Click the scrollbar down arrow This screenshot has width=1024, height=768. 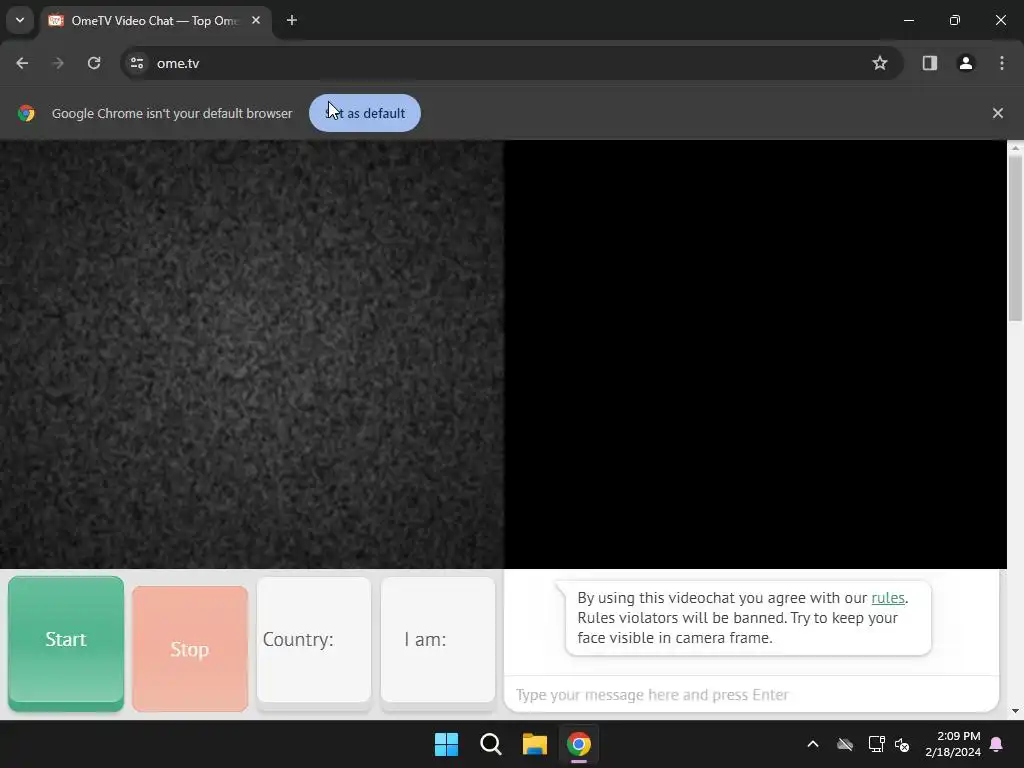pyautogui.click(x=1015, y=711)
